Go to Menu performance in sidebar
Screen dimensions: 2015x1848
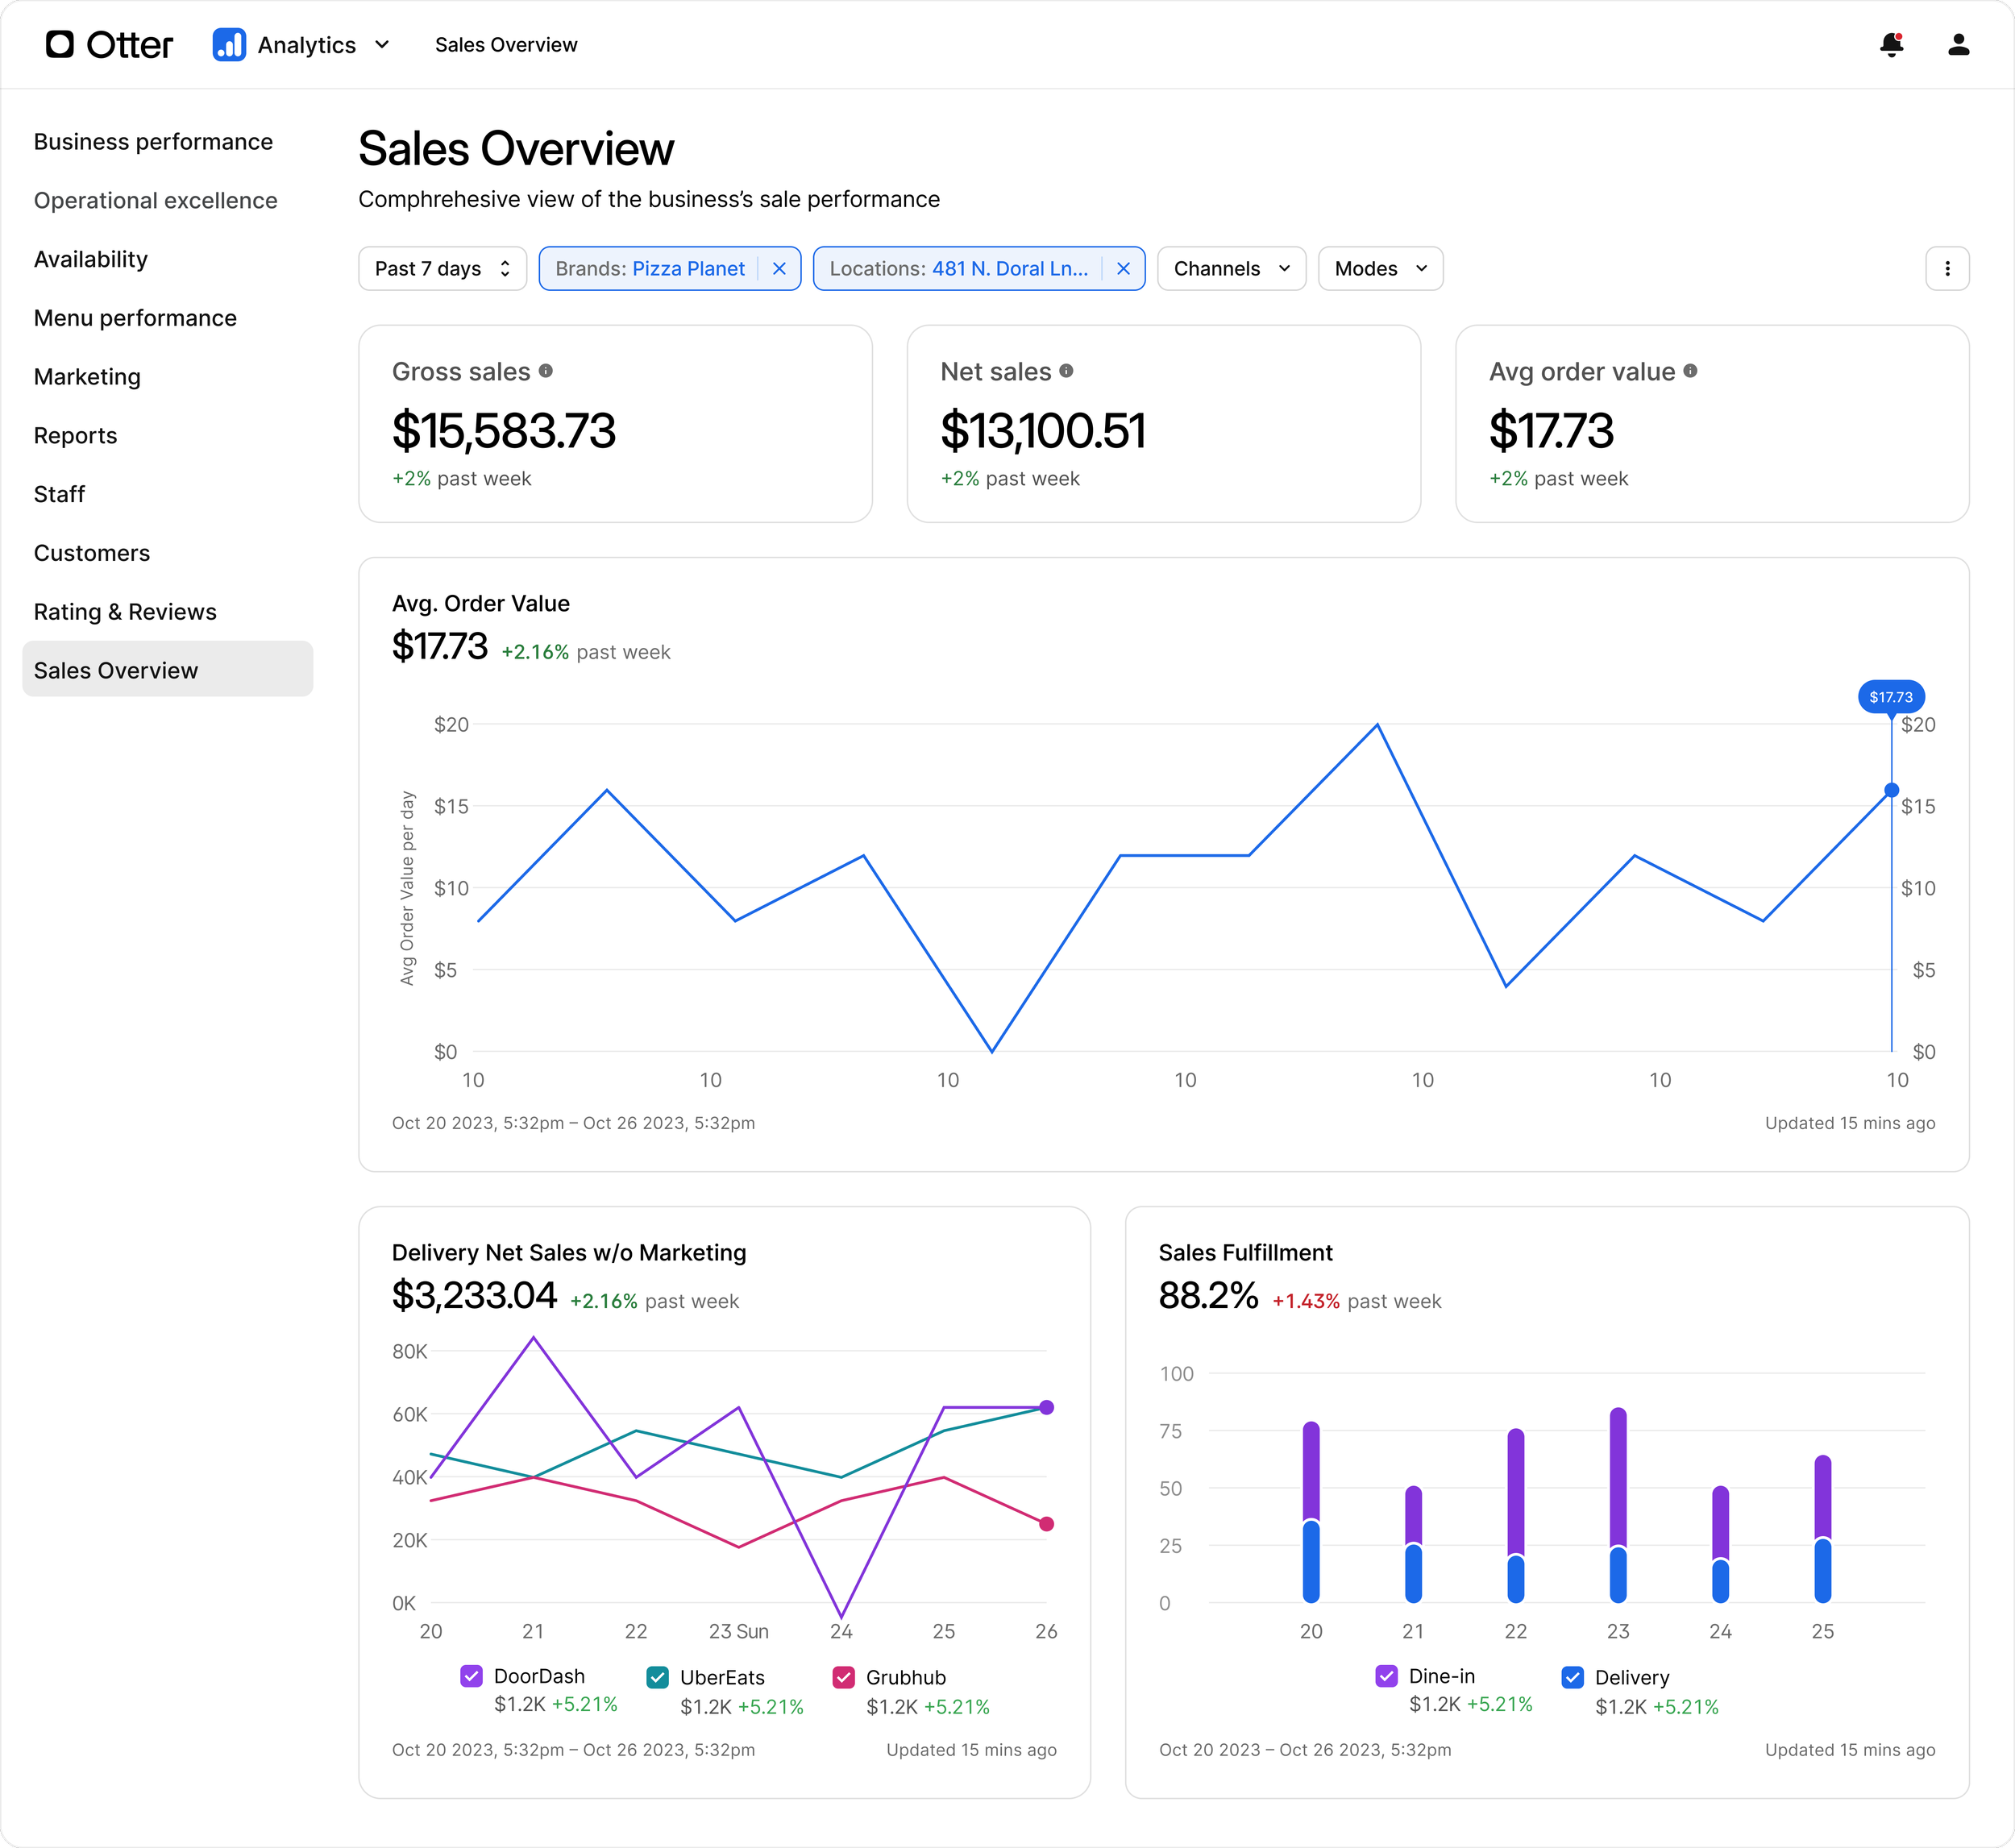pos(135,318)
